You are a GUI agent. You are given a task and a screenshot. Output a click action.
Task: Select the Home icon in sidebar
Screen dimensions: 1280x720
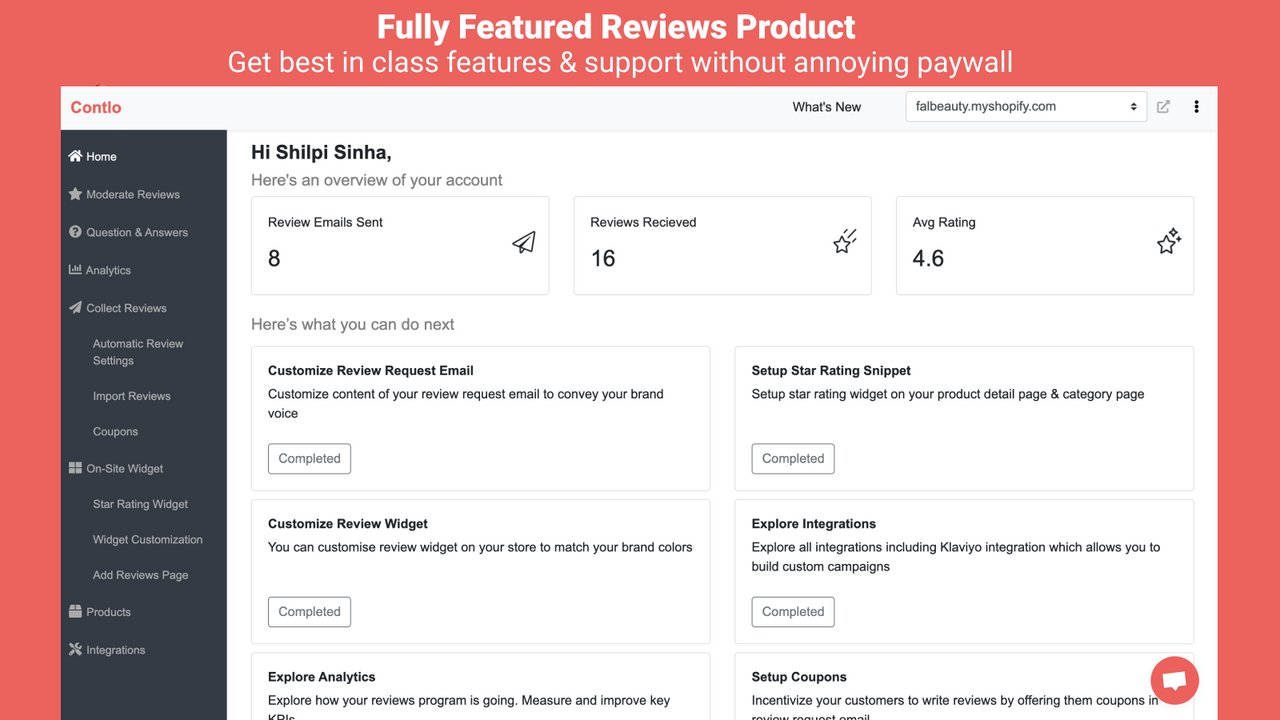click(74, 156)
